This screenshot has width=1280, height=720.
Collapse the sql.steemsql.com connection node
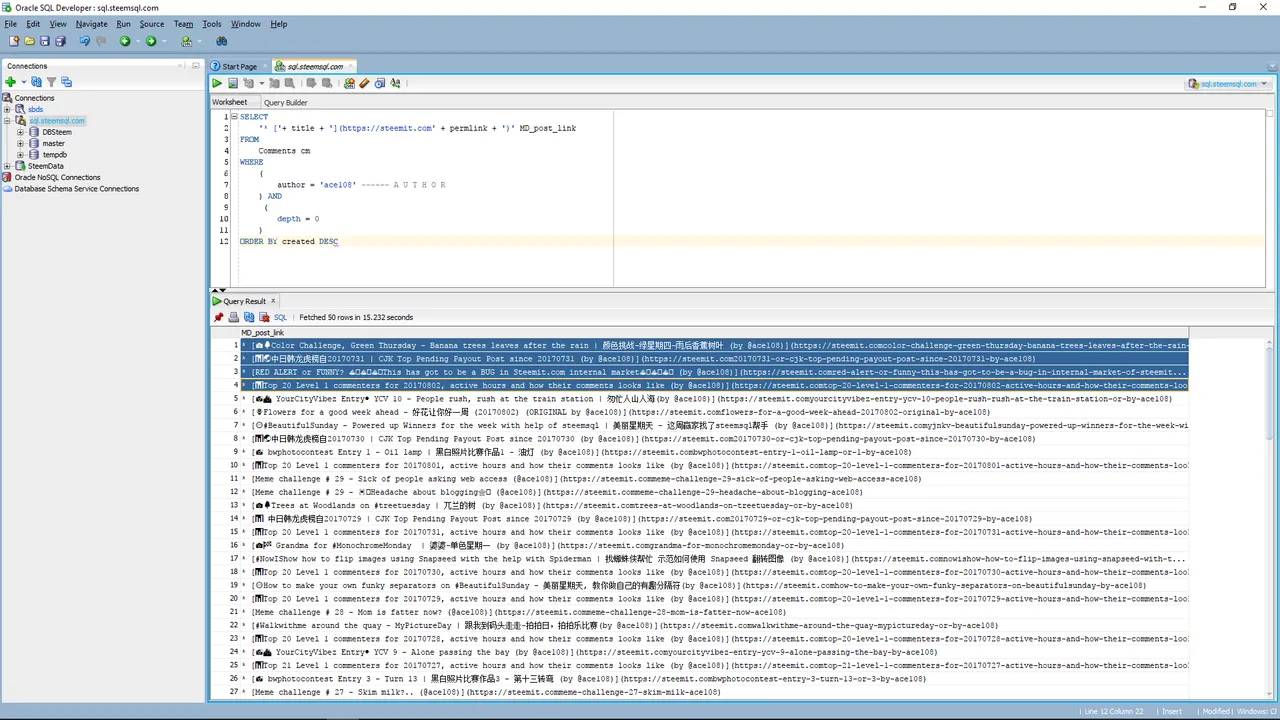click(x=7, y=121)
